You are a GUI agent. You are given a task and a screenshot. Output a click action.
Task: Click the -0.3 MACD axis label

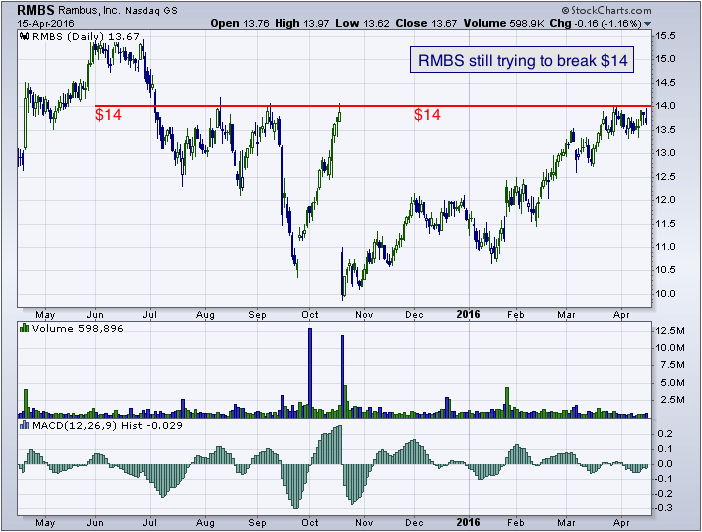663,508
